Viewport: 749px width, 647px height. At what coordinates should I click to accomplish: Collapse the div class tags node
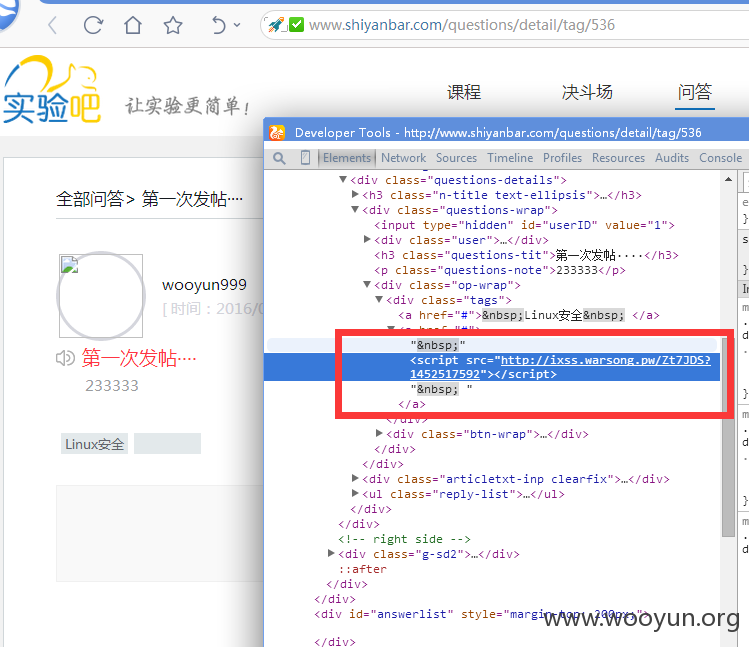pyautogui.click(x=379, y=299)
